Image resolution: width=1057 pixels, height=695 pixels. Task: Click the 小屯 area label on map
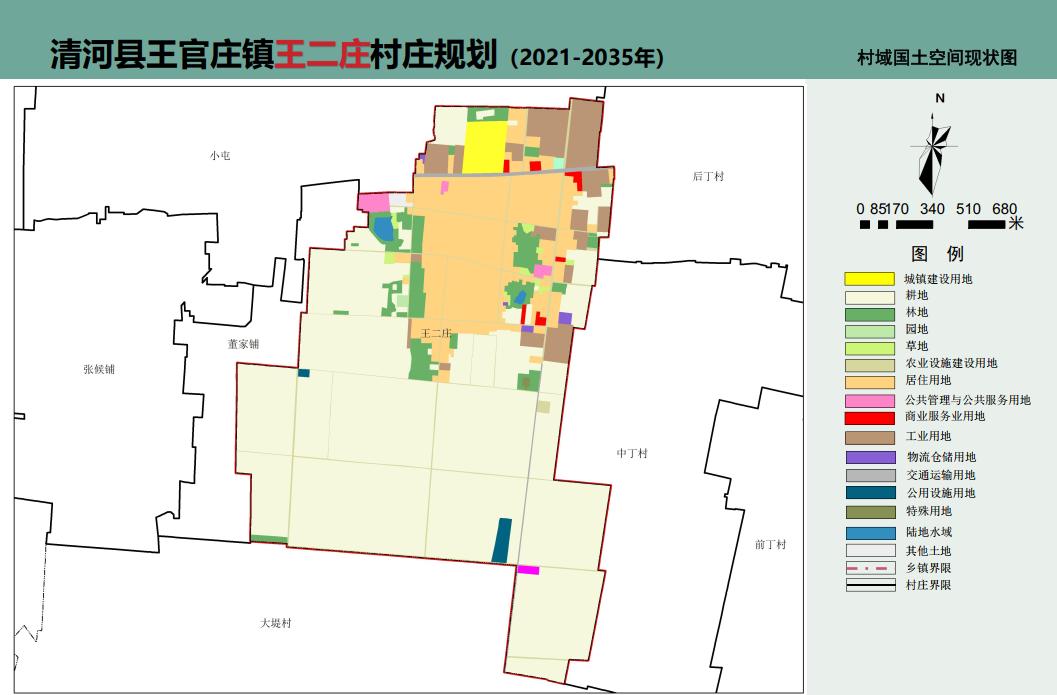221,153
